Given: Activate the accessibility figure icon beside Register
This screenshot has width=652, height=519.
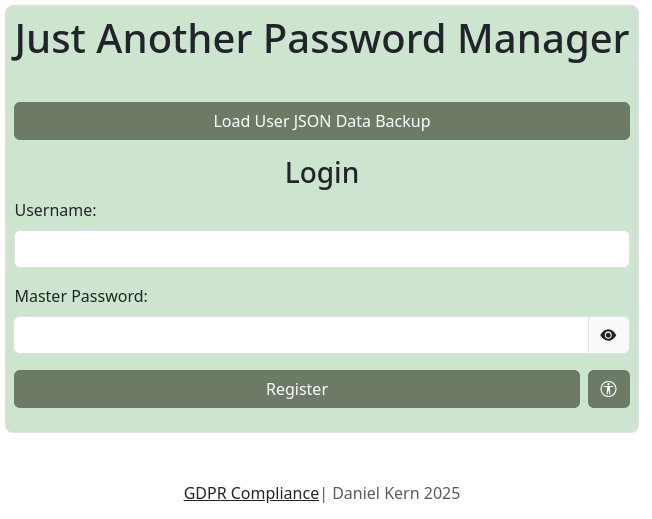Looking at the screenshot, I should (608, 389).
